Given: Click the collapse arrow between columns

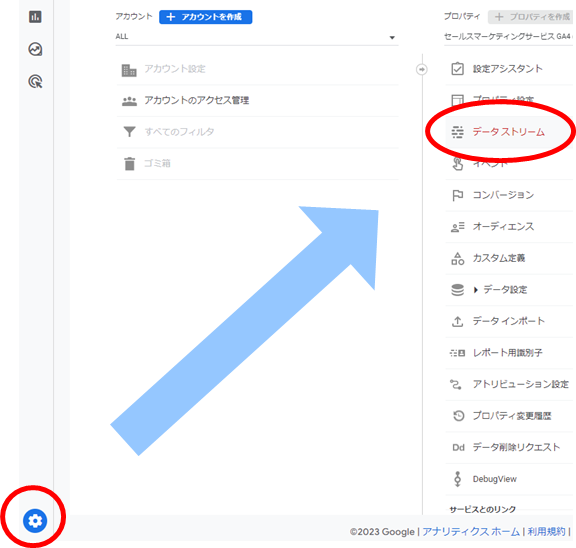Looking at the screenshot, I should pyautogui.click(x=422, y=69).
